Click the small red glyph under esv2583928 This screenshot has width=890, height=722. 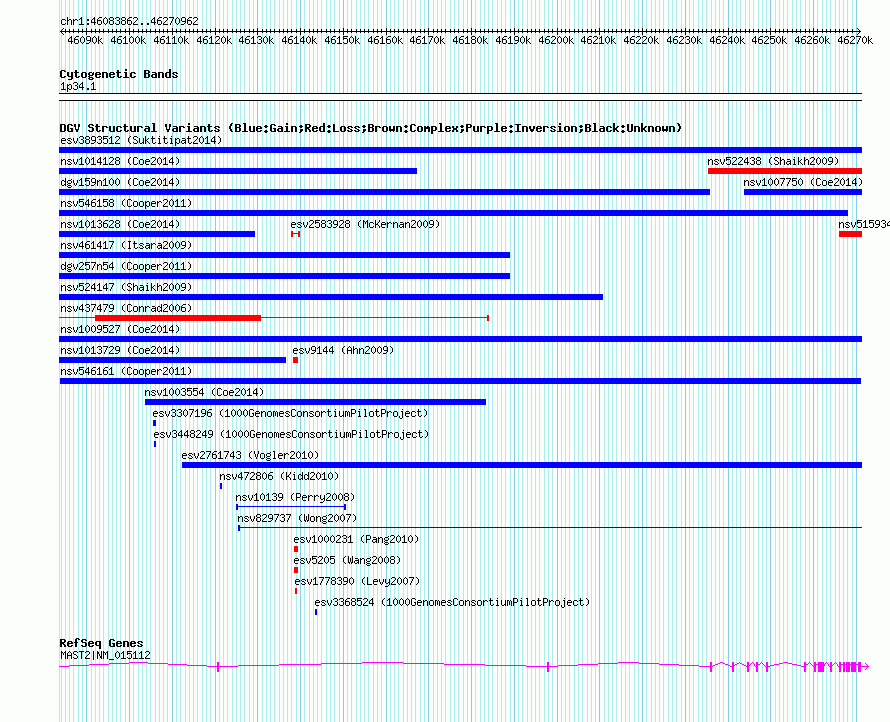[295, 234]
